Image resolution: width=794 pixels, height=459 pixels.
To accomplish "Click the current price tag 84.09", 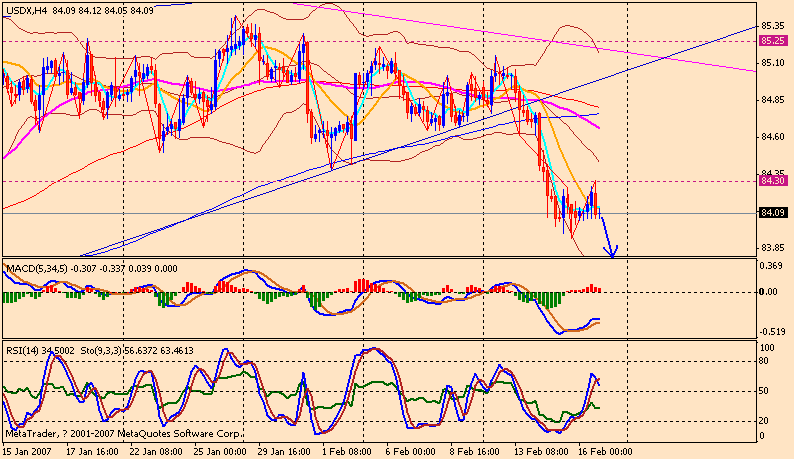I will (773, 213).
